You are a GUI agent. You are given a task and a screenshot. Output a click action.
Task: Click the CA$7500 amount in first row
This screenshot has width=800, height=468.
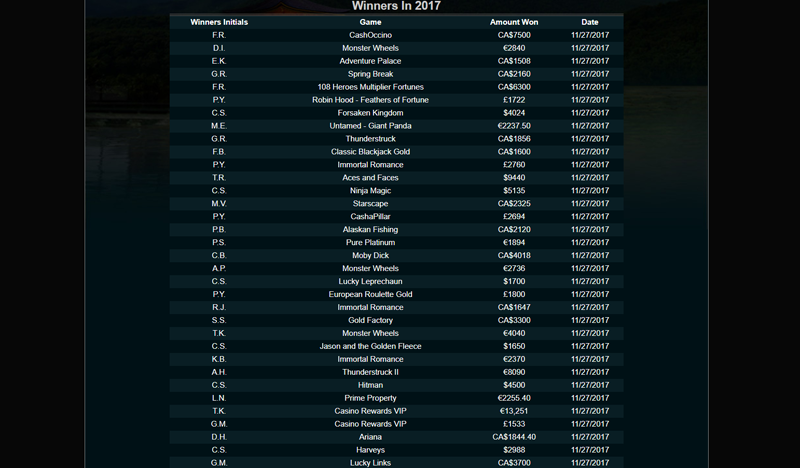click(514, 35)
